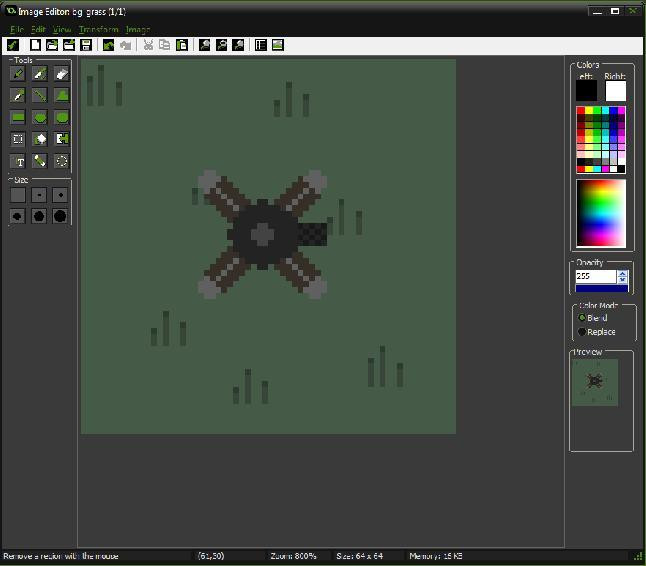This screenshot has width=646, height=566.
Task: Click the green checkmark to accept the image
Action: coord(13,45)
